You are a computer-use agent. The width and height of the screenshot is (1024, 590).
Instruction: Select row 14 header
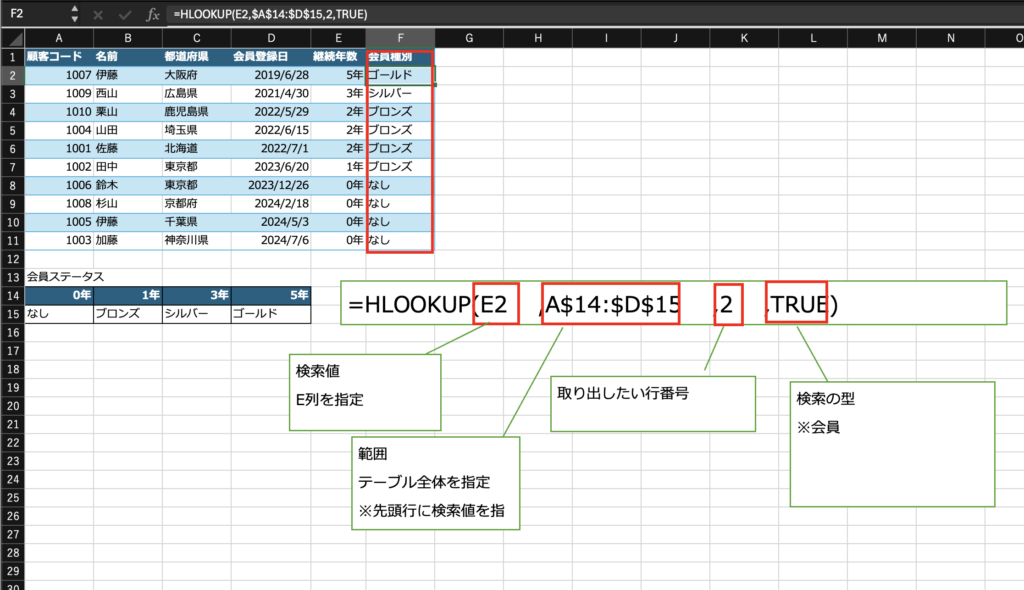pyautogui.click(x=12, y=295)
